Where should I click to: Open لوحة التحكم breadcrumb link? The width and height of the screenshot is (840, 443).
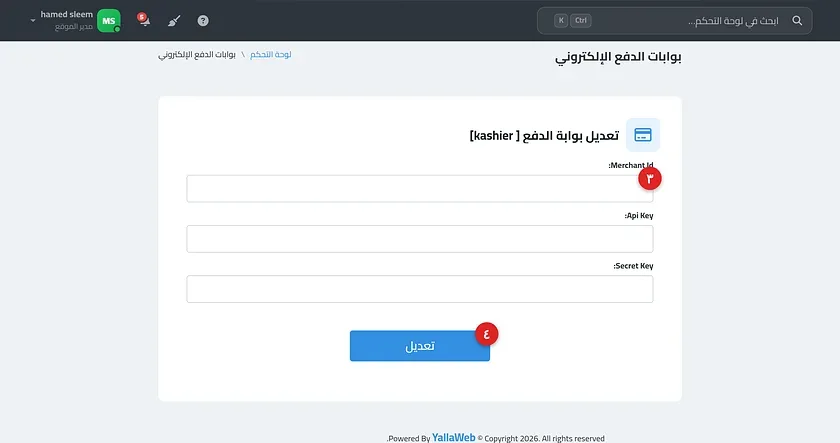271,55
